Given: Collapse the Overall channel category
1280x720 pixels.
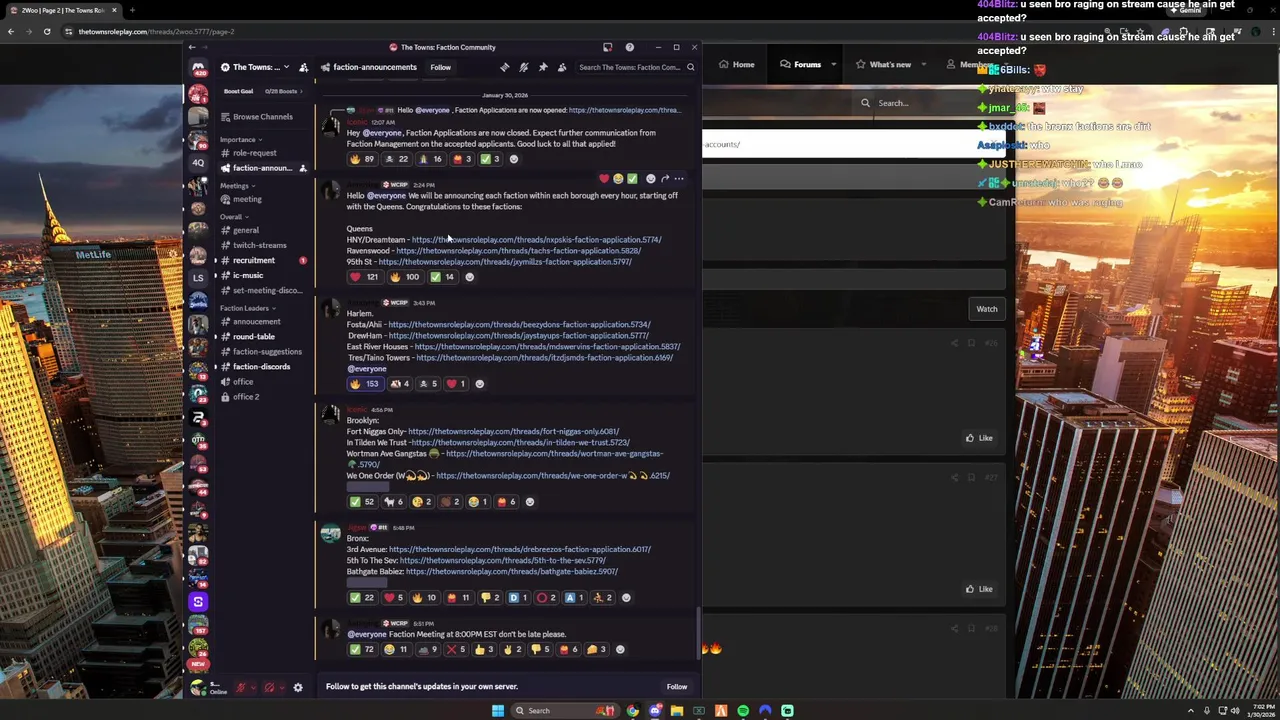Looking at the screenshot, I should coord(234,217).
